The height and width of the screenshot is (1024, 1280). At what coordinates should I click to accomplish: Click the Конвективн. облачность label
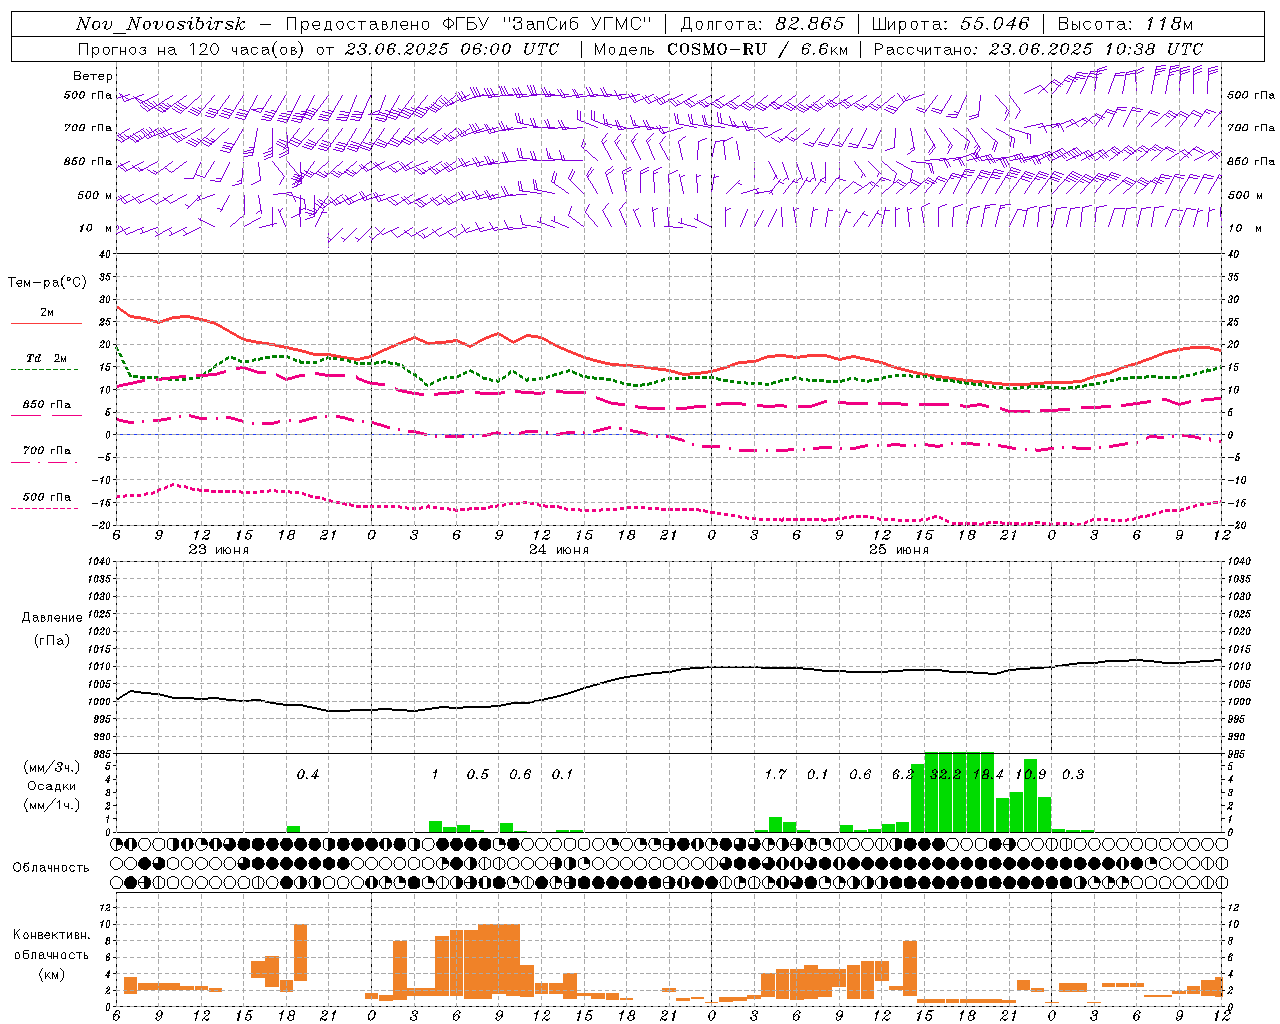pos(51,944)
